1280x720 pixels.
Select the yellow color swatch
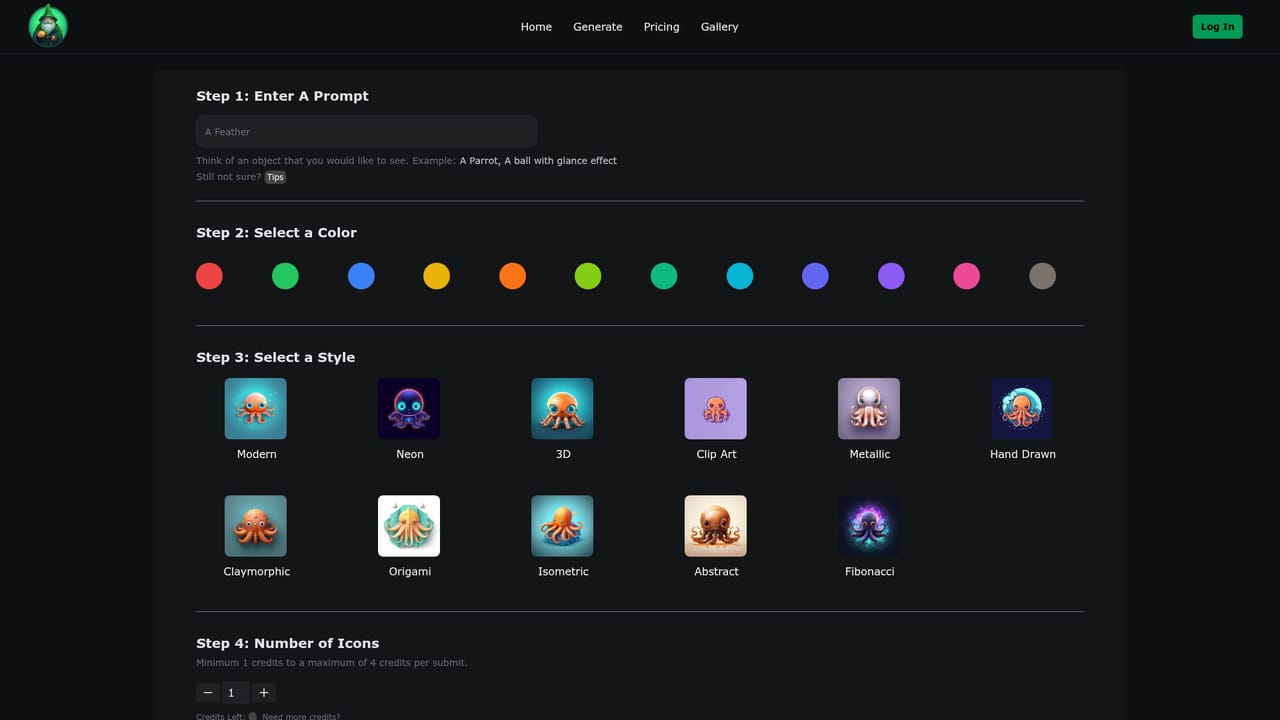point(437,276)
